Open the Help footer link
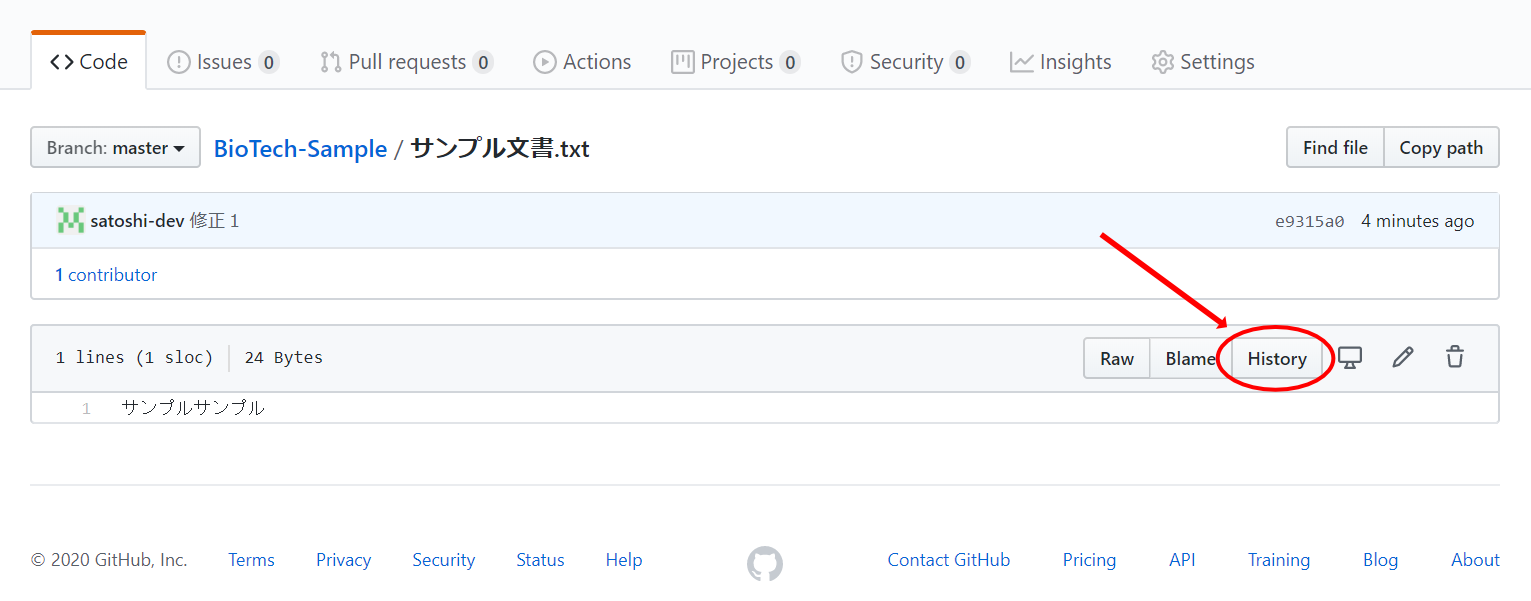The image size is (1531, 601). tap(624, 560)
